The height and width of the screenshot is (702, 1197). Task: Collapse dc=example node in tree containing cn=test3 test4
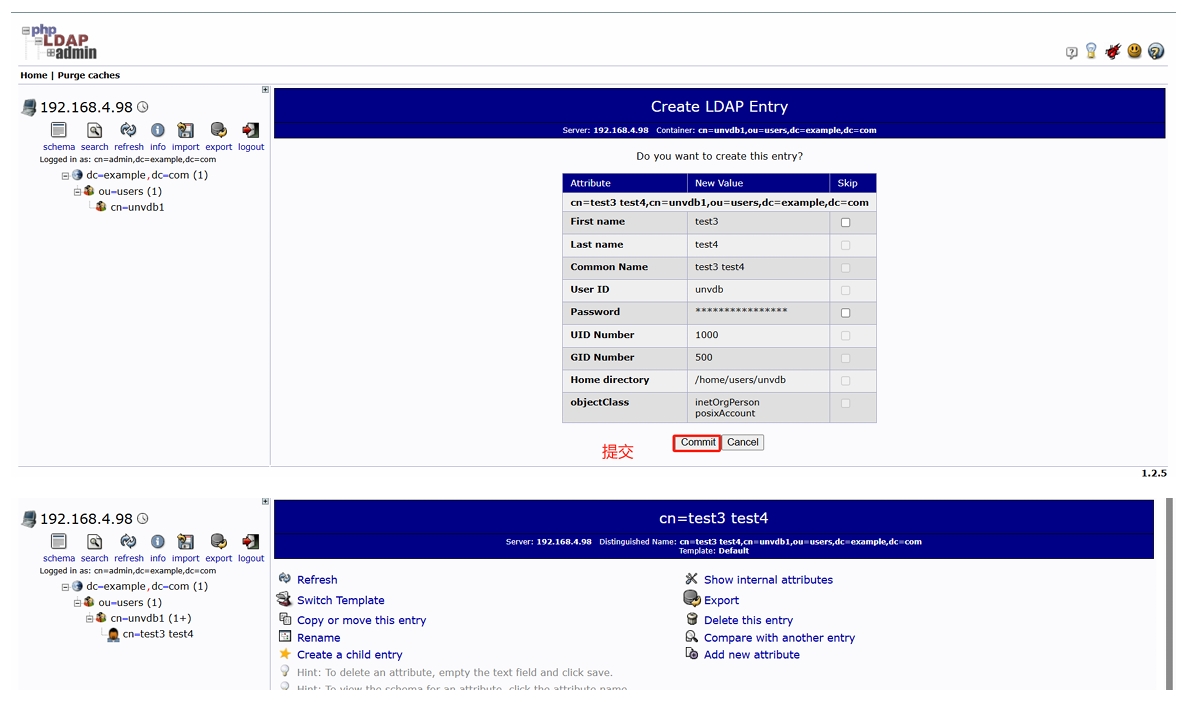[65, 587]
